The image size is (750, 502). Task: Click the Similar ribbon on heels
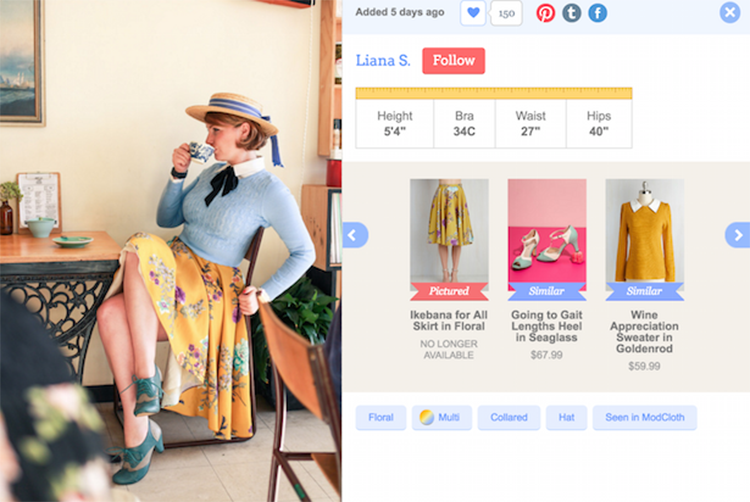click(x=547, y=291)
